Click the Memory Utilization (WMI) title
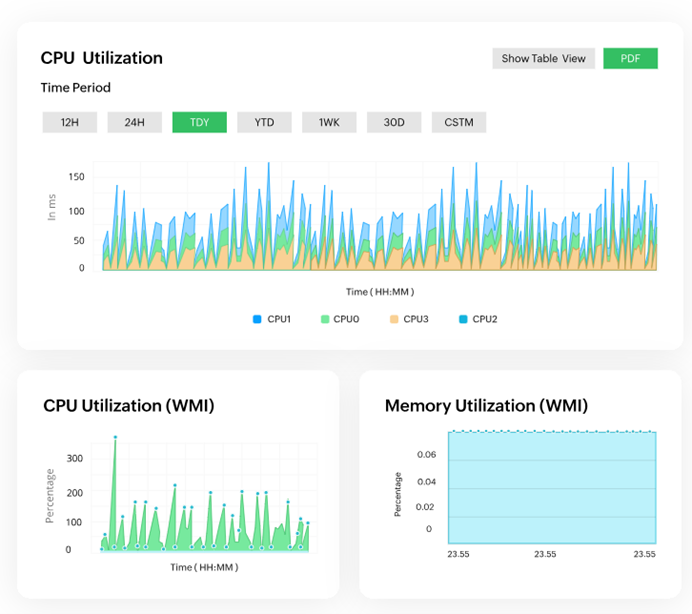This screenshot has width=692, height=614. coord(486,406)
